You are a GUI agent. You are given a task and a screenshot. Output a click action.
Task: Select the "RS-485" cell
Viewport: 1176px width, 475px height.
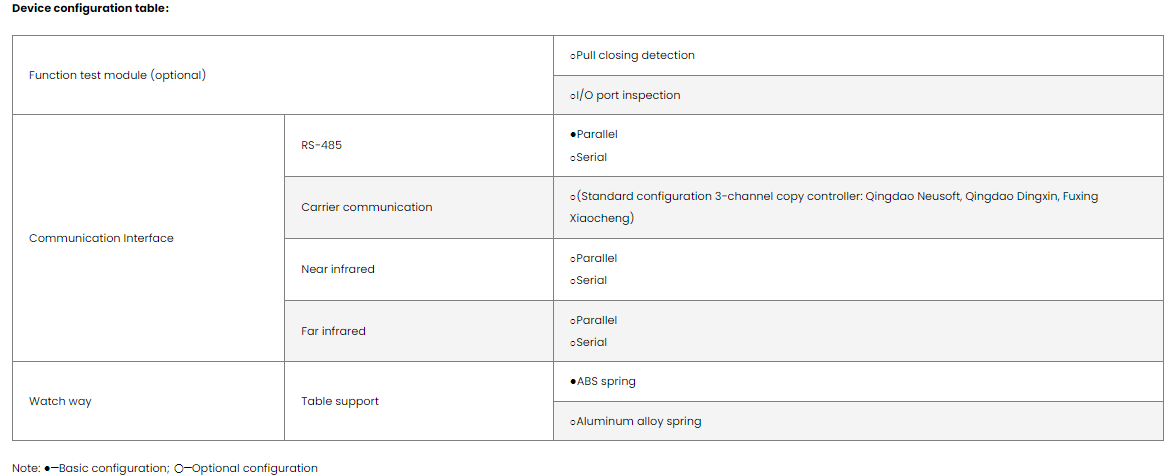[321, 145]
